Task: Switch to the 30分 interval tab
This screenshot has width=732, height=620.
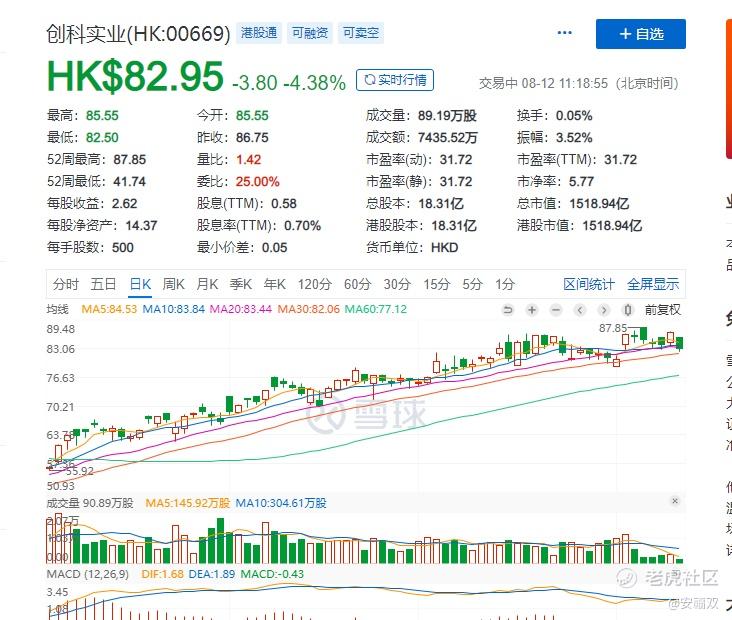Action: [x=397, y=284]
